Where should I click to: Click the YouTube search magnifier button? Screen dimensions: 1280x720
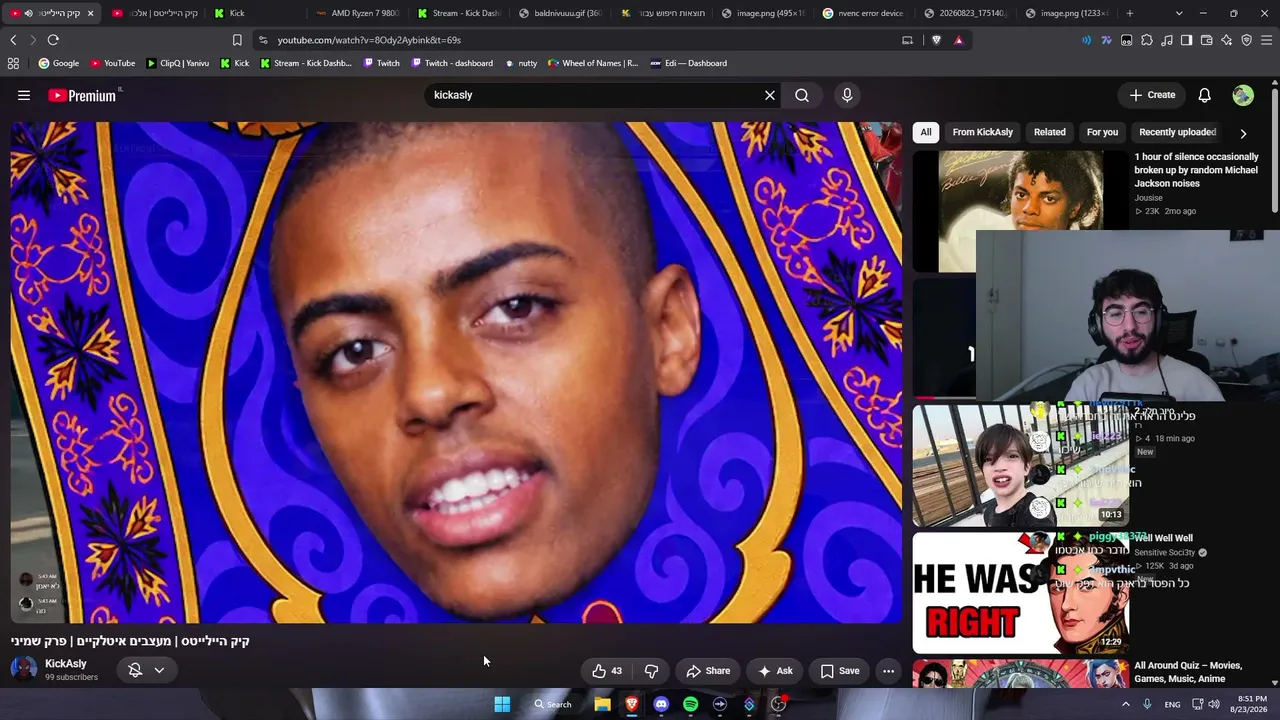tap(802, 95)
